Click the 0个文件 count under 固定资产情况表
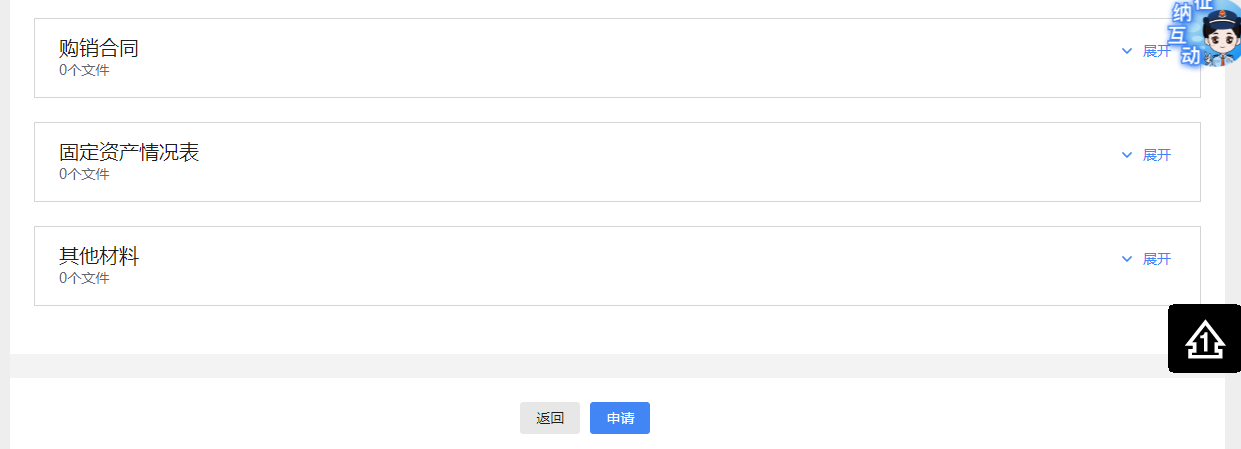 coord(84,174)
